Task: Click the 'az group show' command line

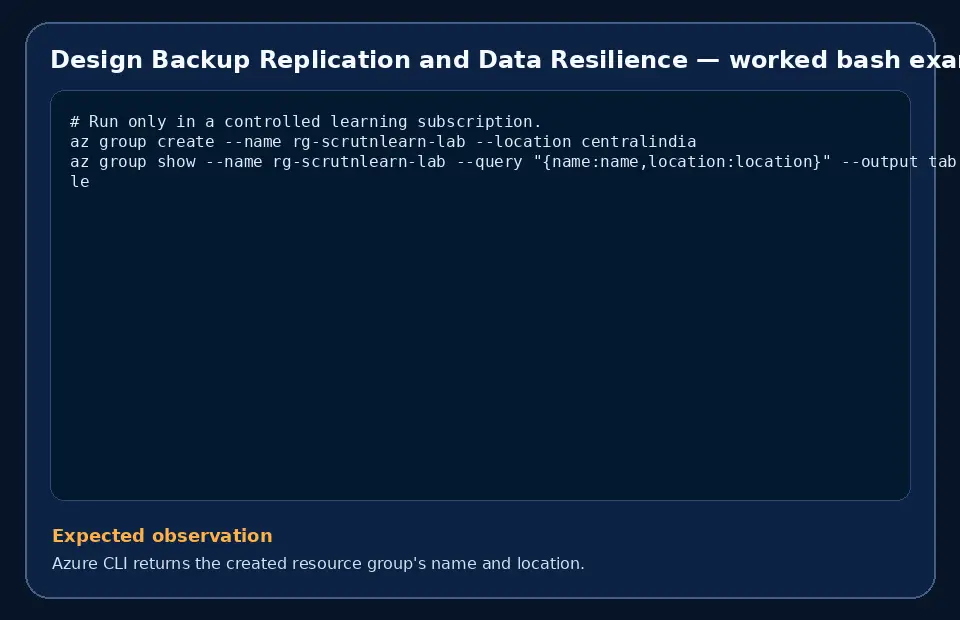Action: (x=513, y=162)
